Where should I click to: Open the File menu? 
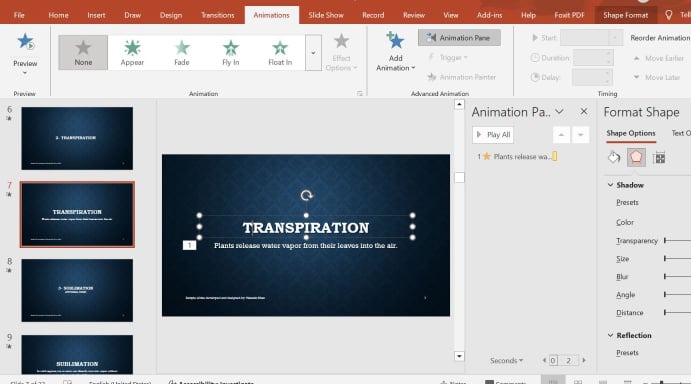(x=19, y=15)
